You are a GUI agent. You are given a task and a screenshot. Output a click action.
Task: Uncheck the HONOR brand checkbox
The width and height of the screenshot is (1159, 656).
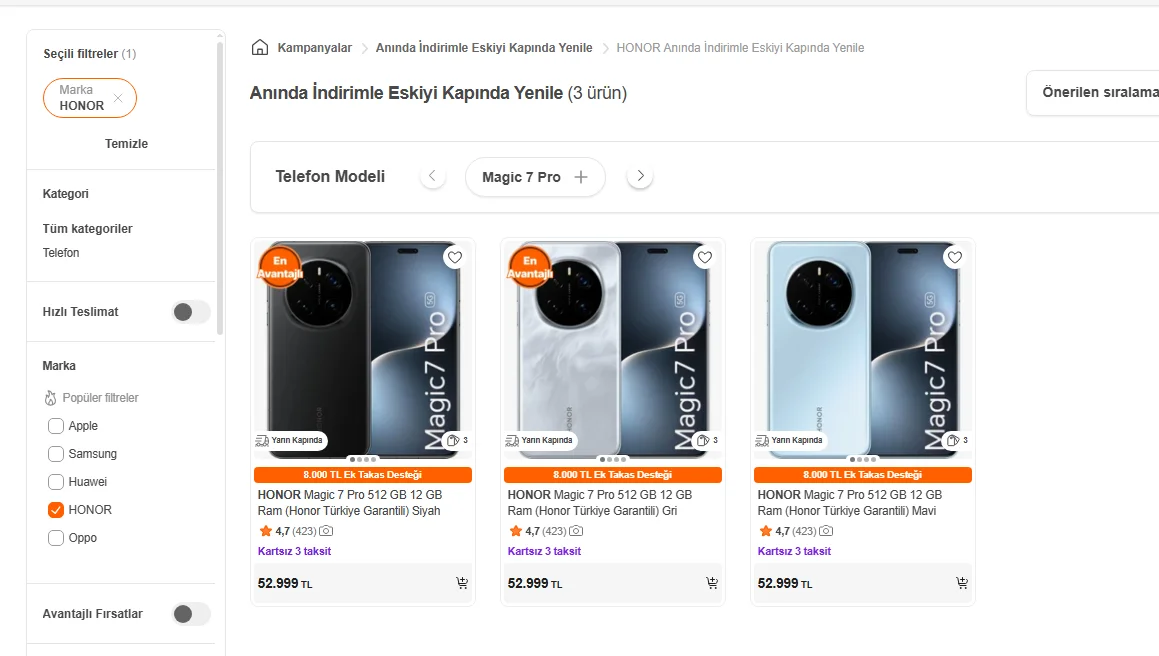point(56,510)
